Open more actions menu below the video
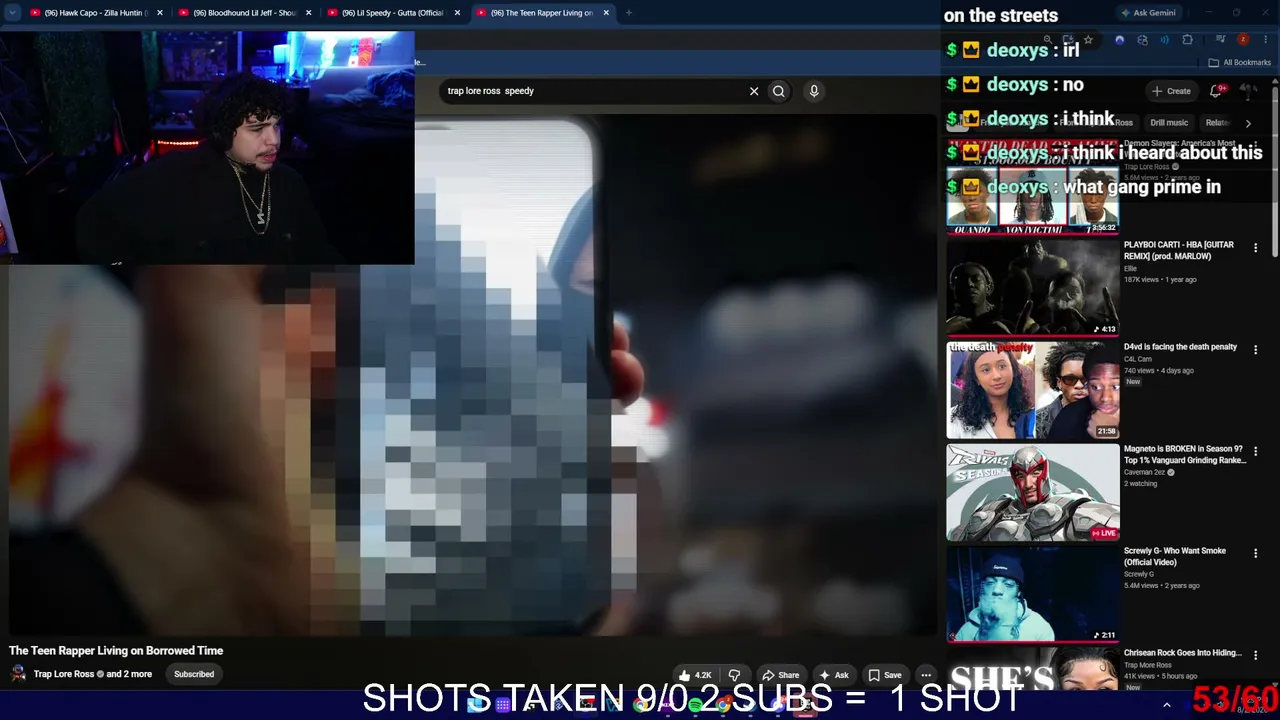This screenshot has width=1280, height=720. click(926, 675)
